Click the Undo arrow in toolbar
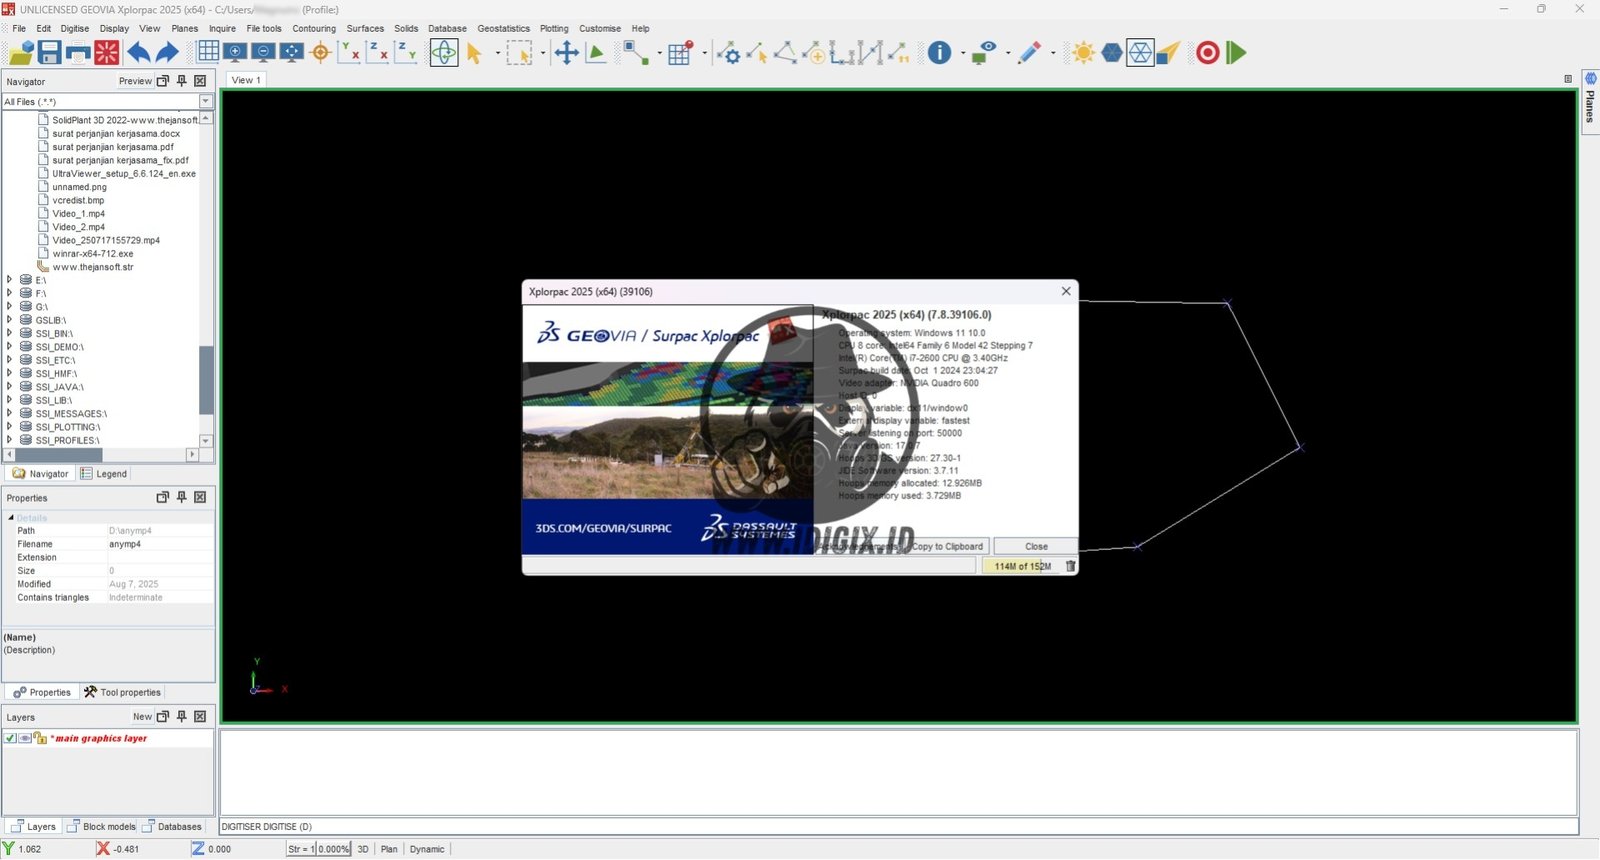This screenshot has width=1600, height=860. pyautogui.click(x=138, y=53)
